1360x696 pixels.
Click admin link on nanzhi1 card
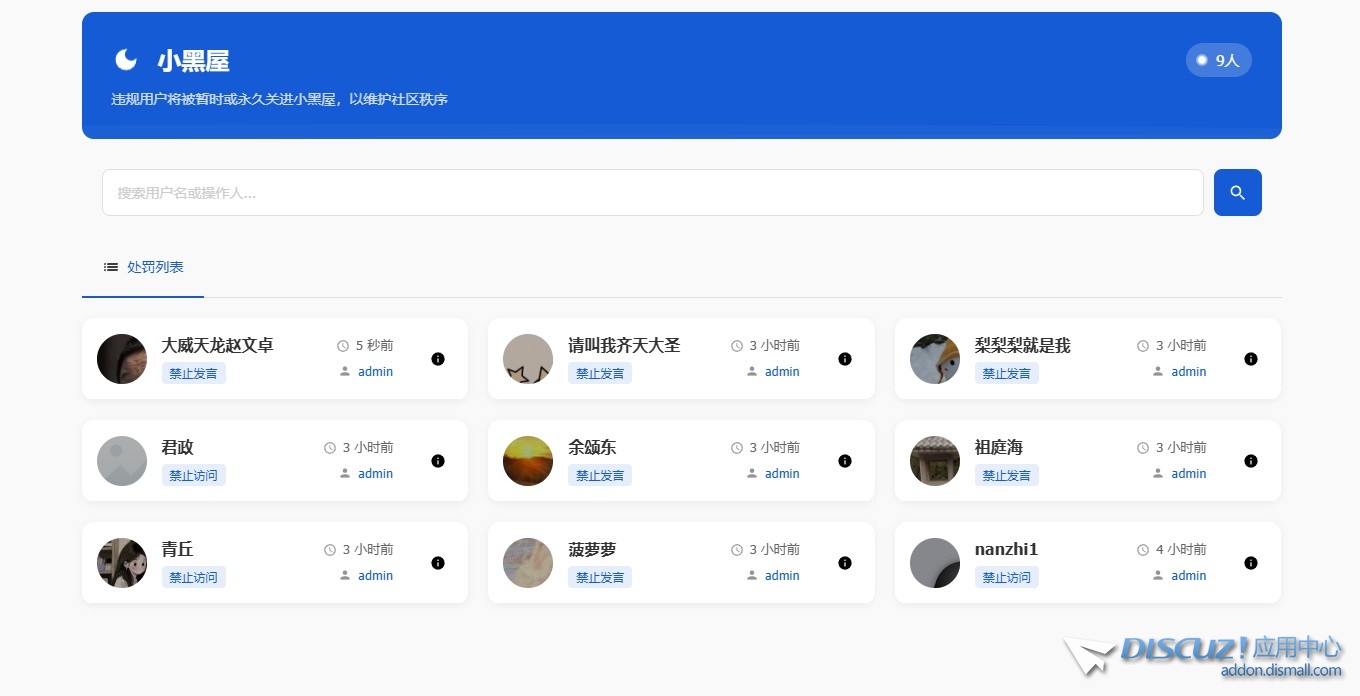(x=1188, y=576)
